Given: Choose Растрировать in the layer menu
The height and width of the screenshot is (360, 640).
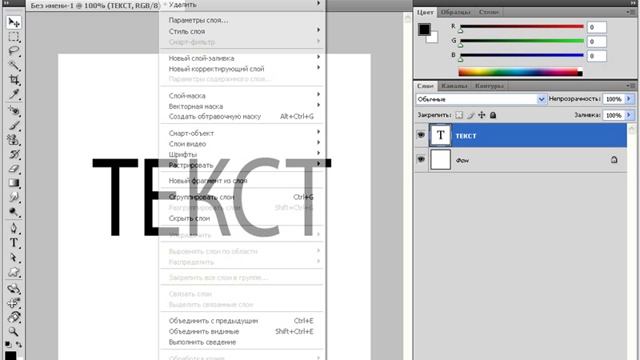Looking at the screenshot, I should (244, 165).
